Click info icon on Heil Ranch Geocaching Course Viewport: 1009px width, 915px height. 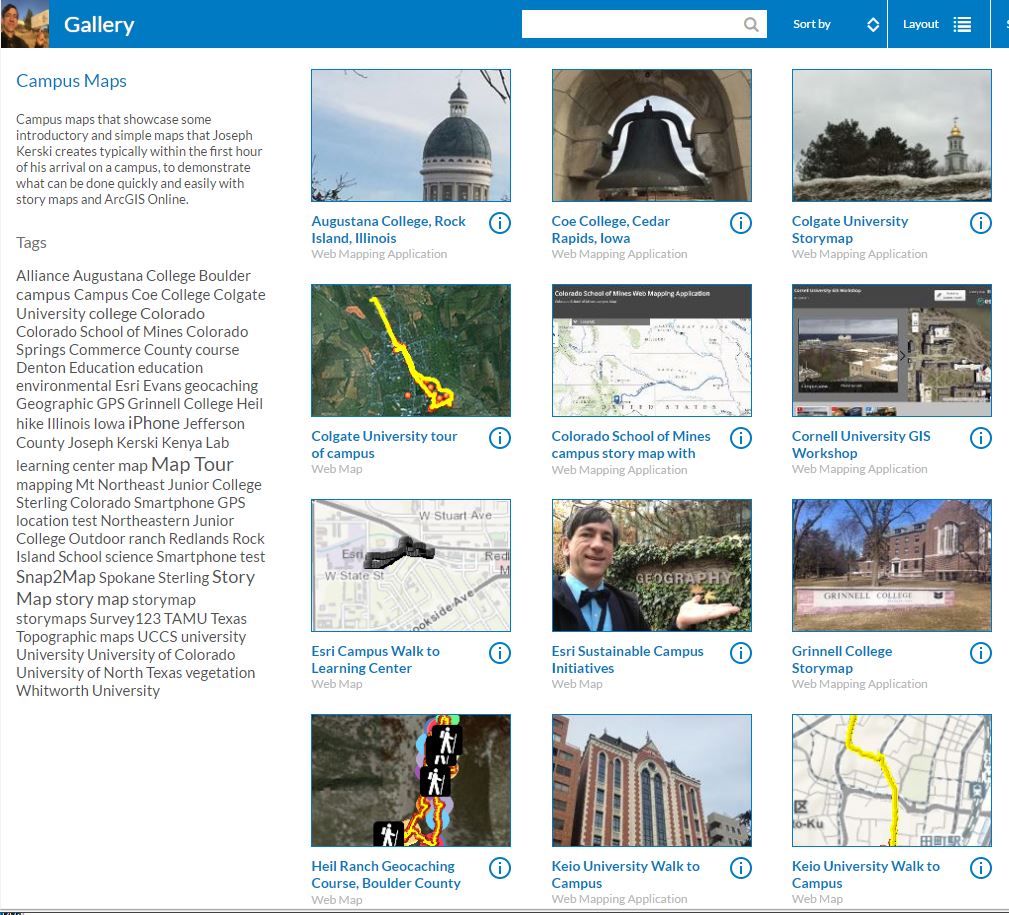pyautogui.click(x=500, y=868)
